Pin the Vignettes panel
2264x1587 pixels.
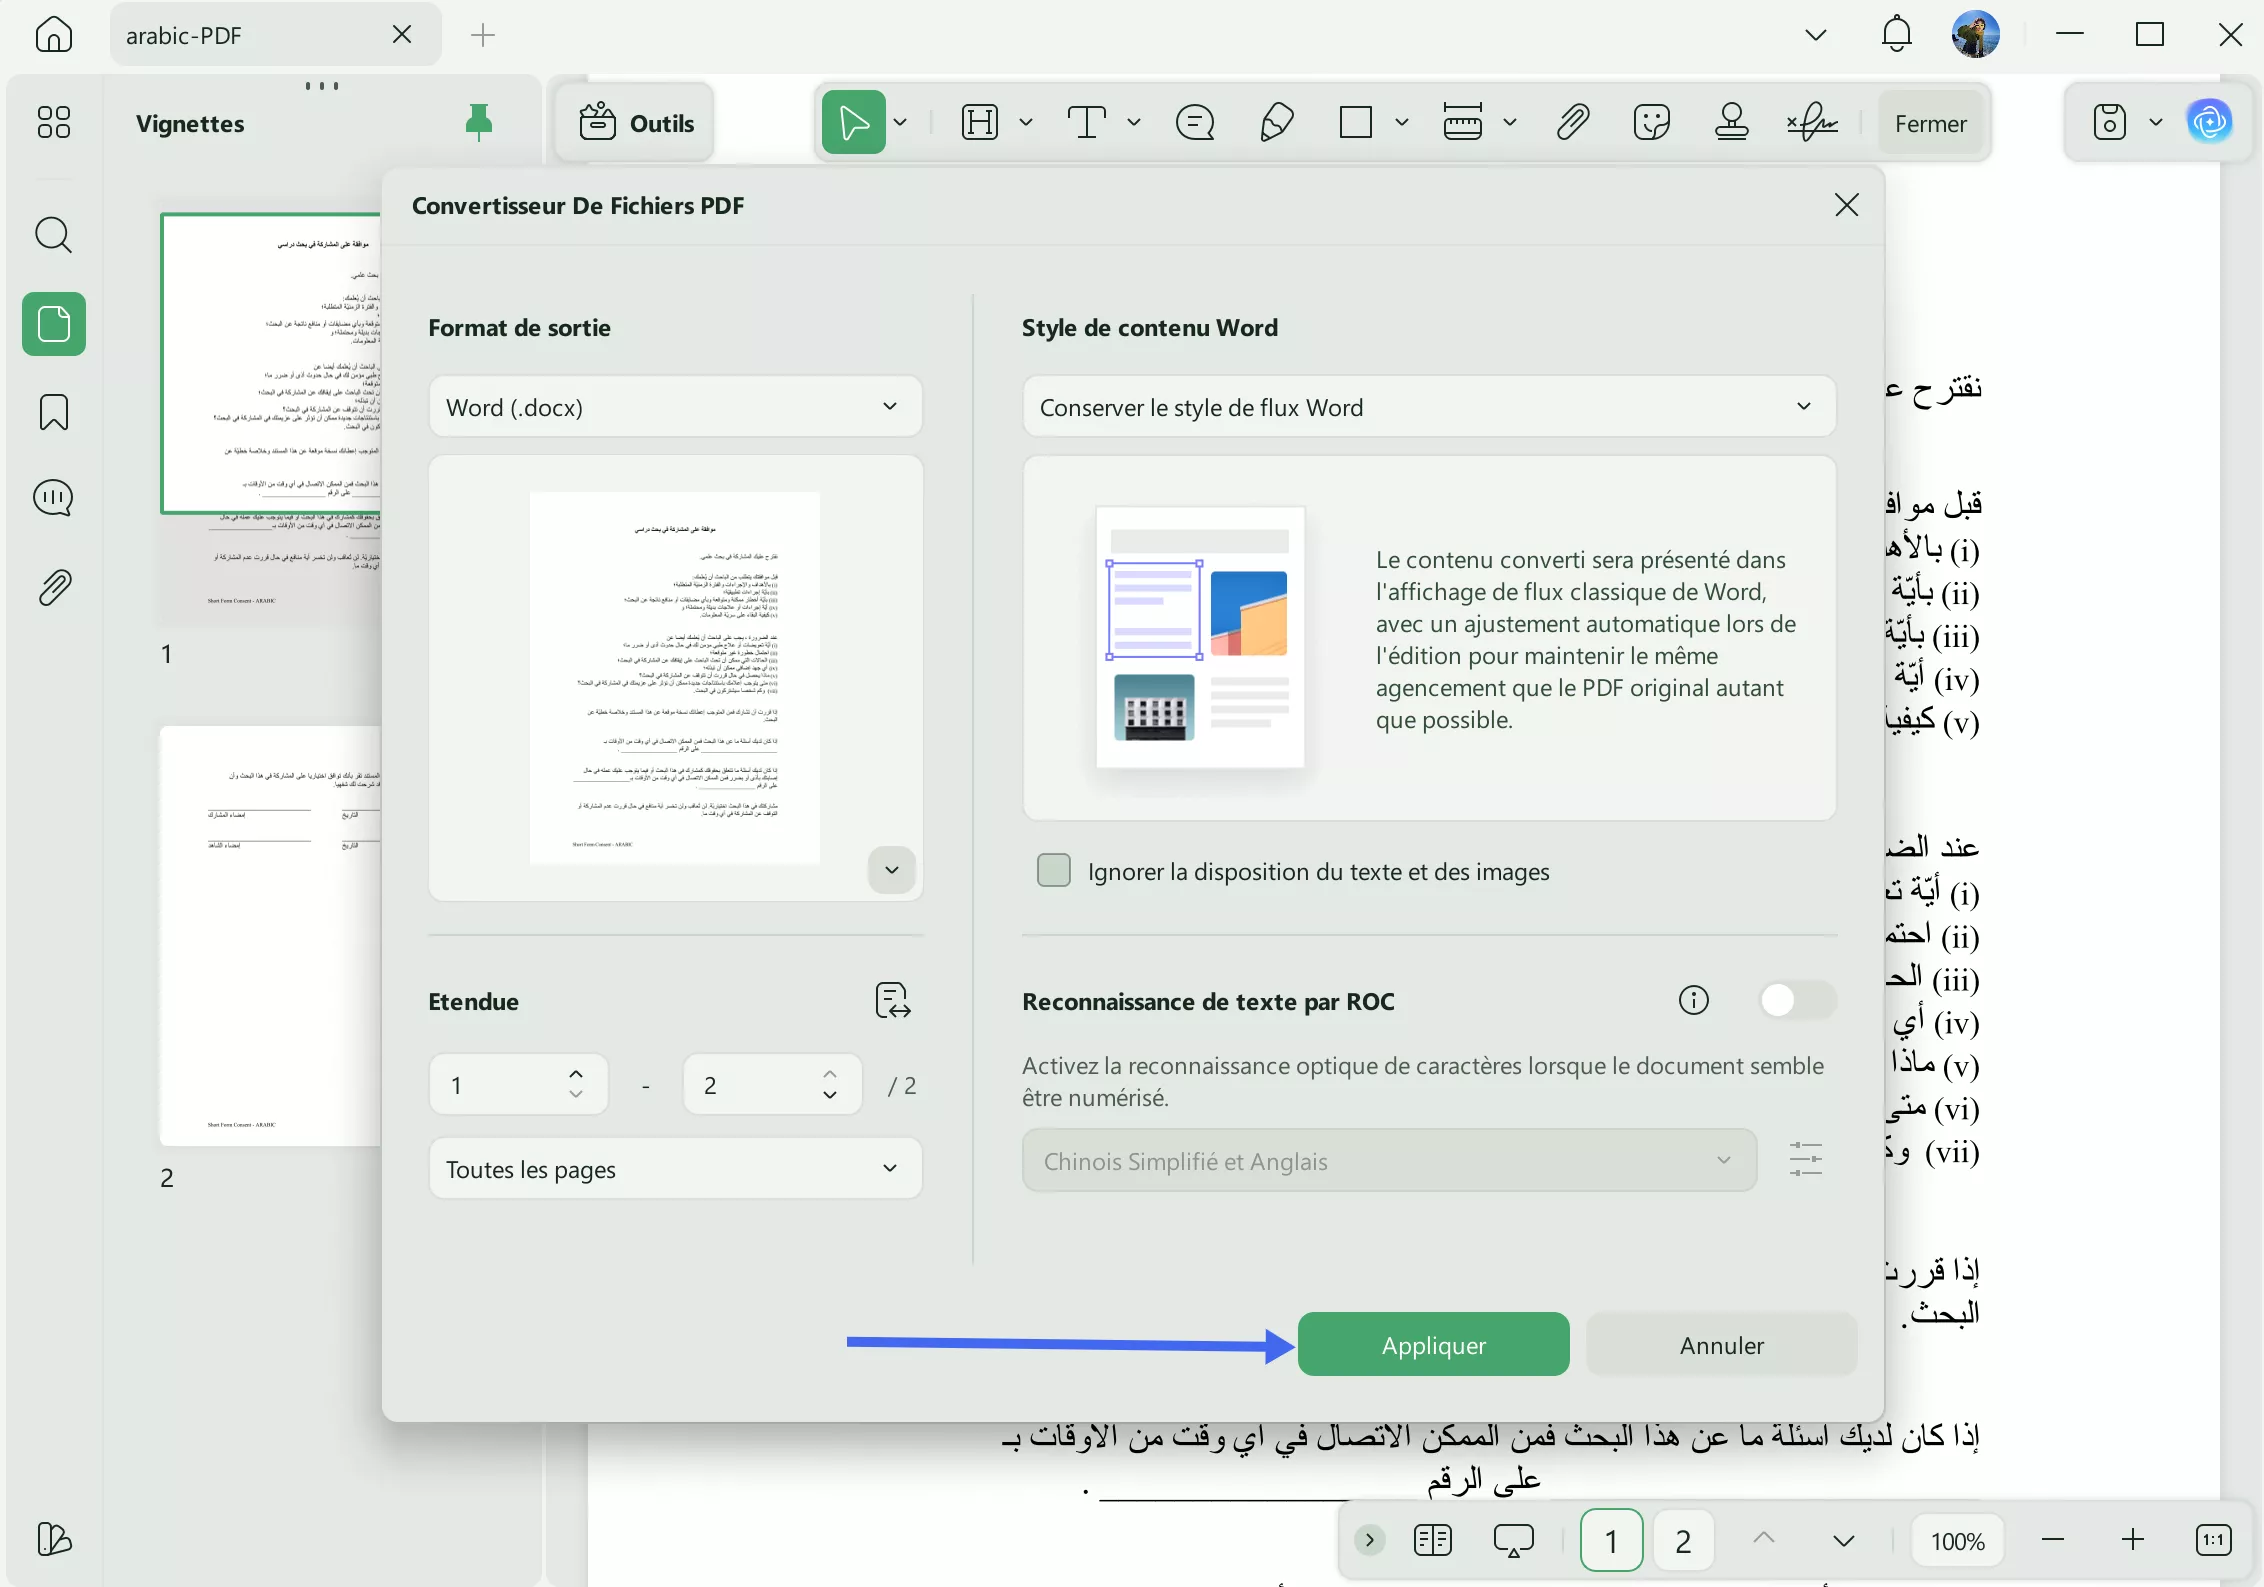coord(479,121)
